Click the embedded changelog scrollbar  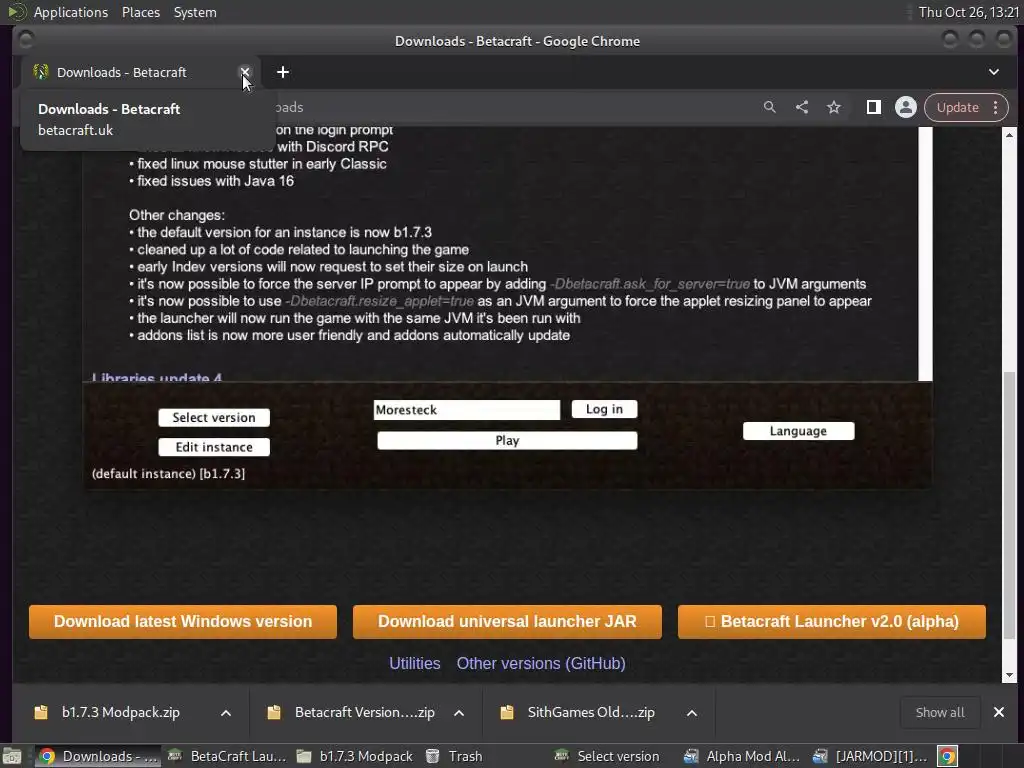(x=925, y=254)
